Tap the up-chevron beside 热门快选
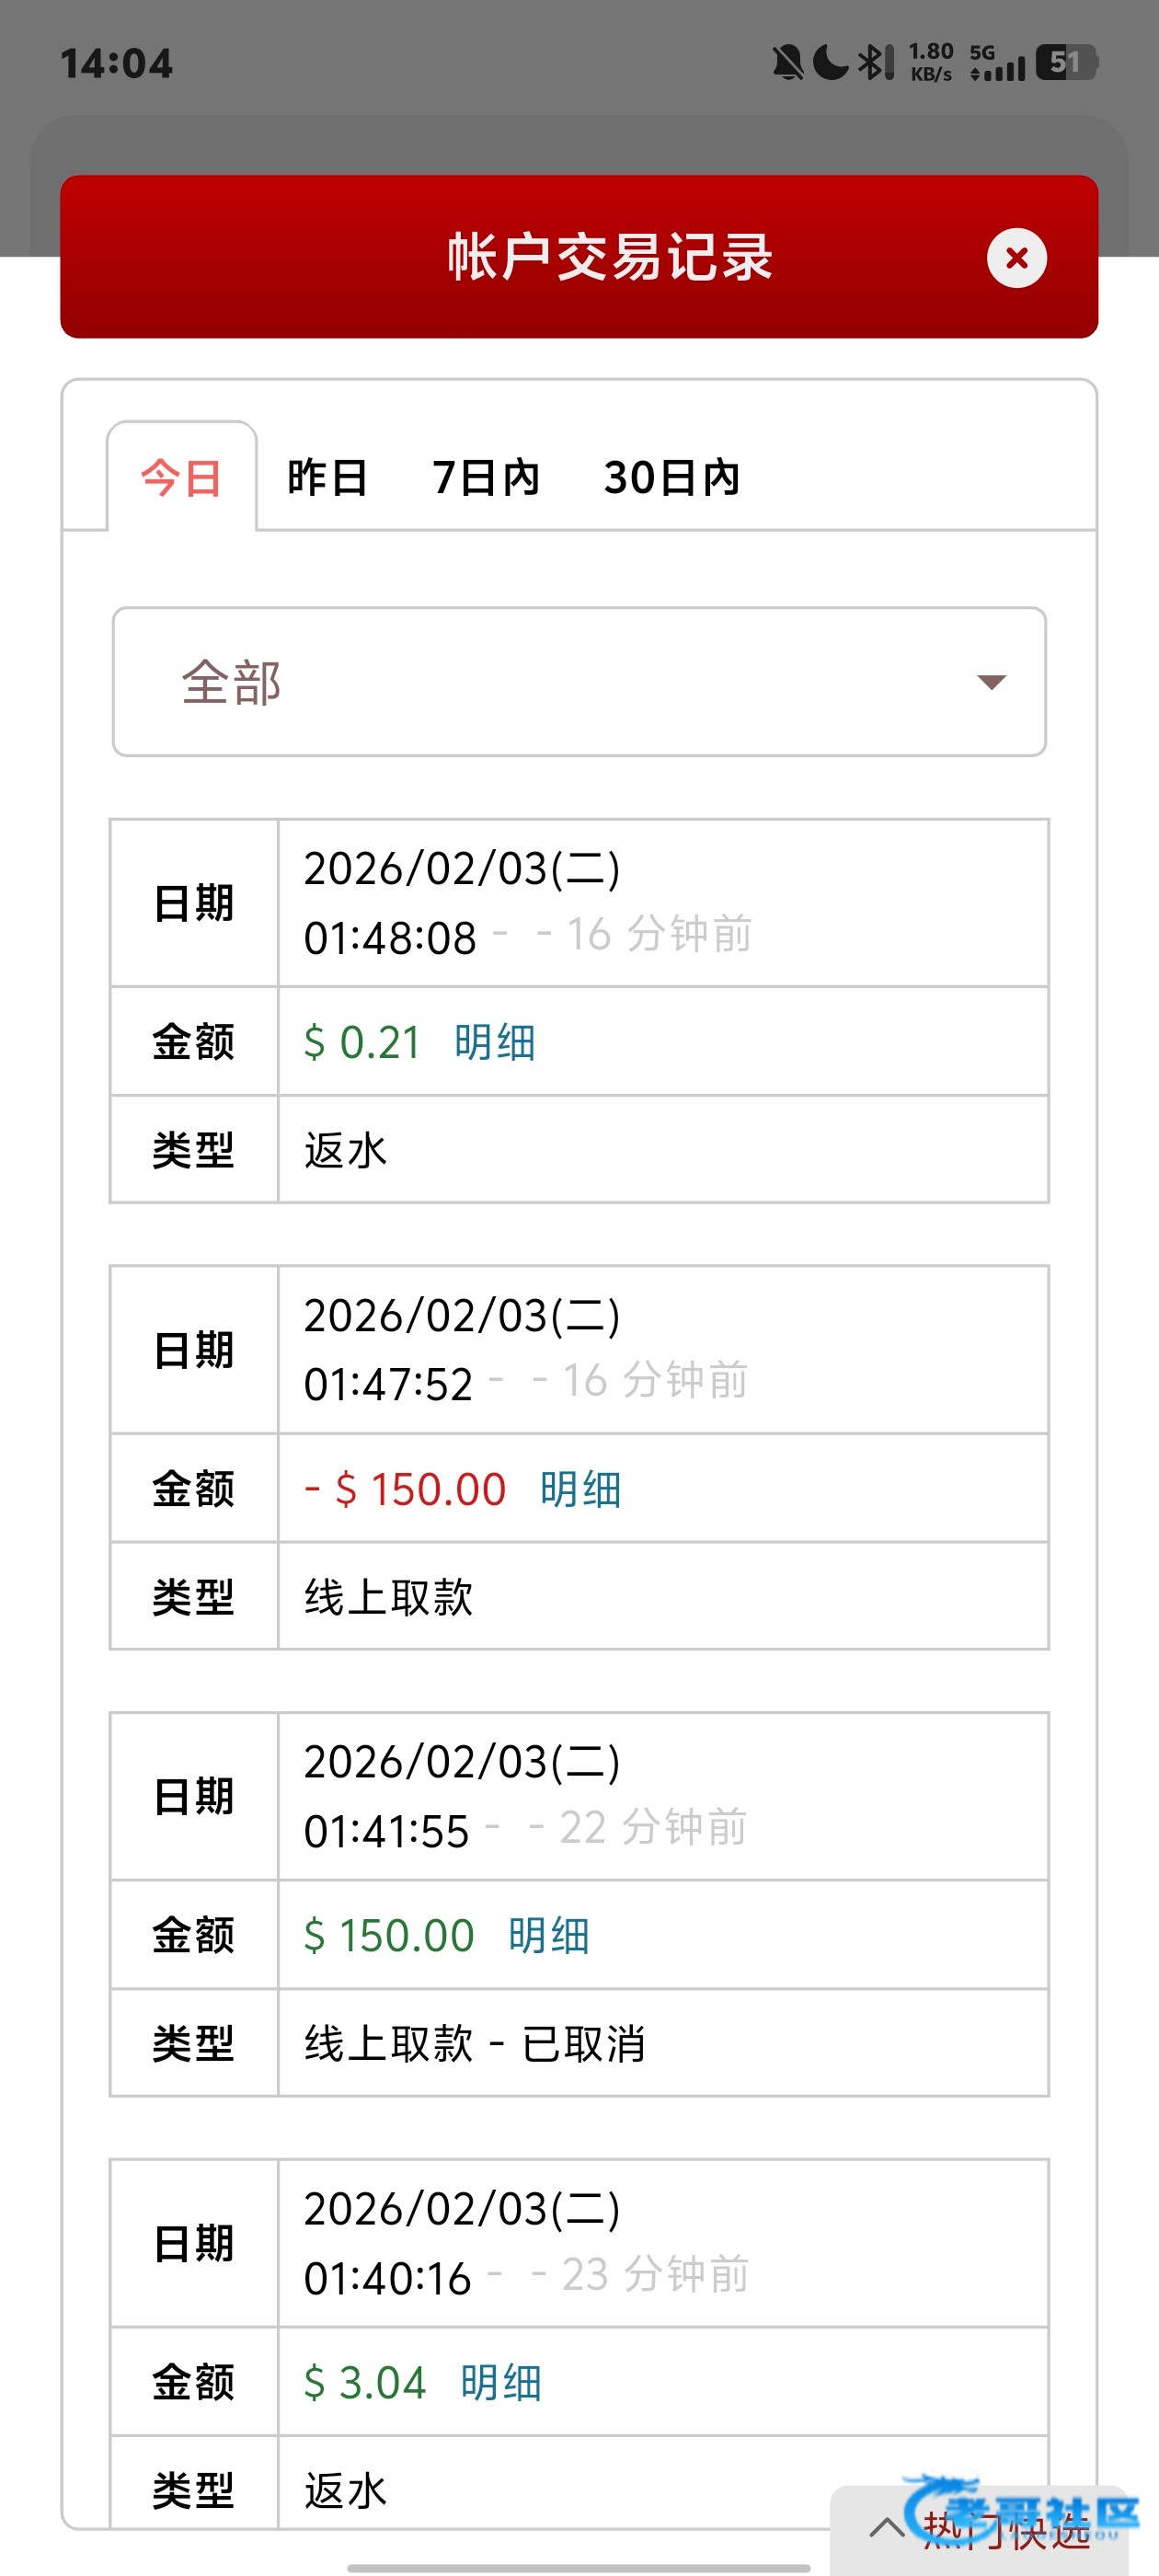1159x2576 pixels. [887, 2529]
